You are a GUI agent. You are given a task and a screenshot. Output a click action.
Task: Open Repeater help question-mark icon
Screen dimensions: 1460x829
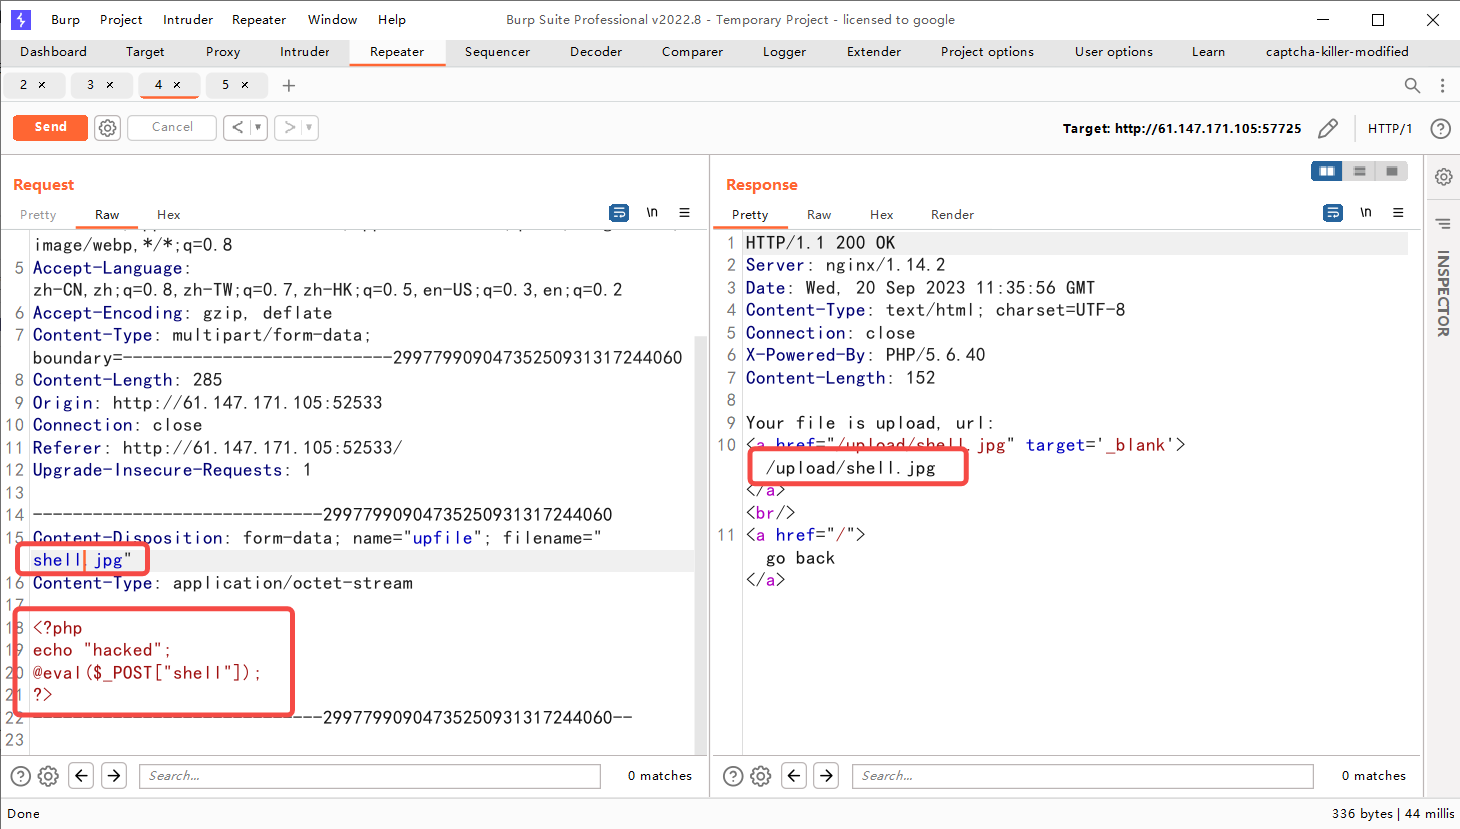point(1441,128)
